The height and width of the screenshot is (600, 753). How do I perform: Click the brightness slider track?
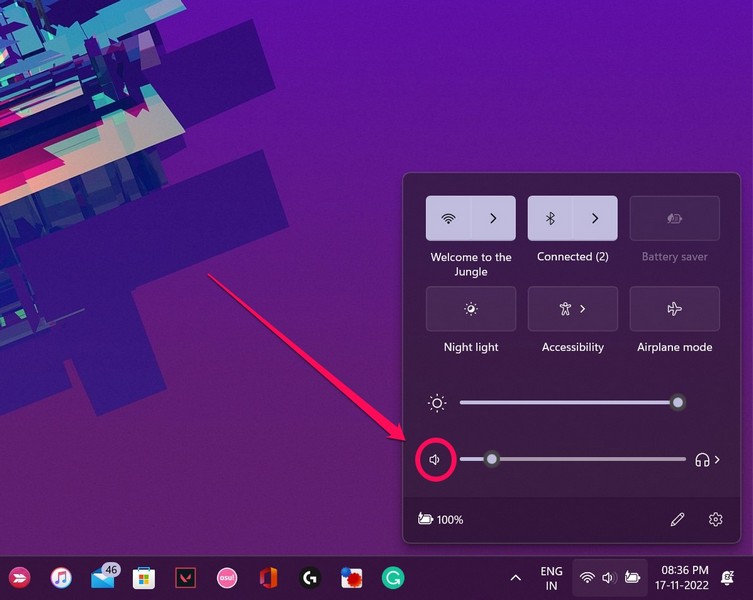pos(568,403)
